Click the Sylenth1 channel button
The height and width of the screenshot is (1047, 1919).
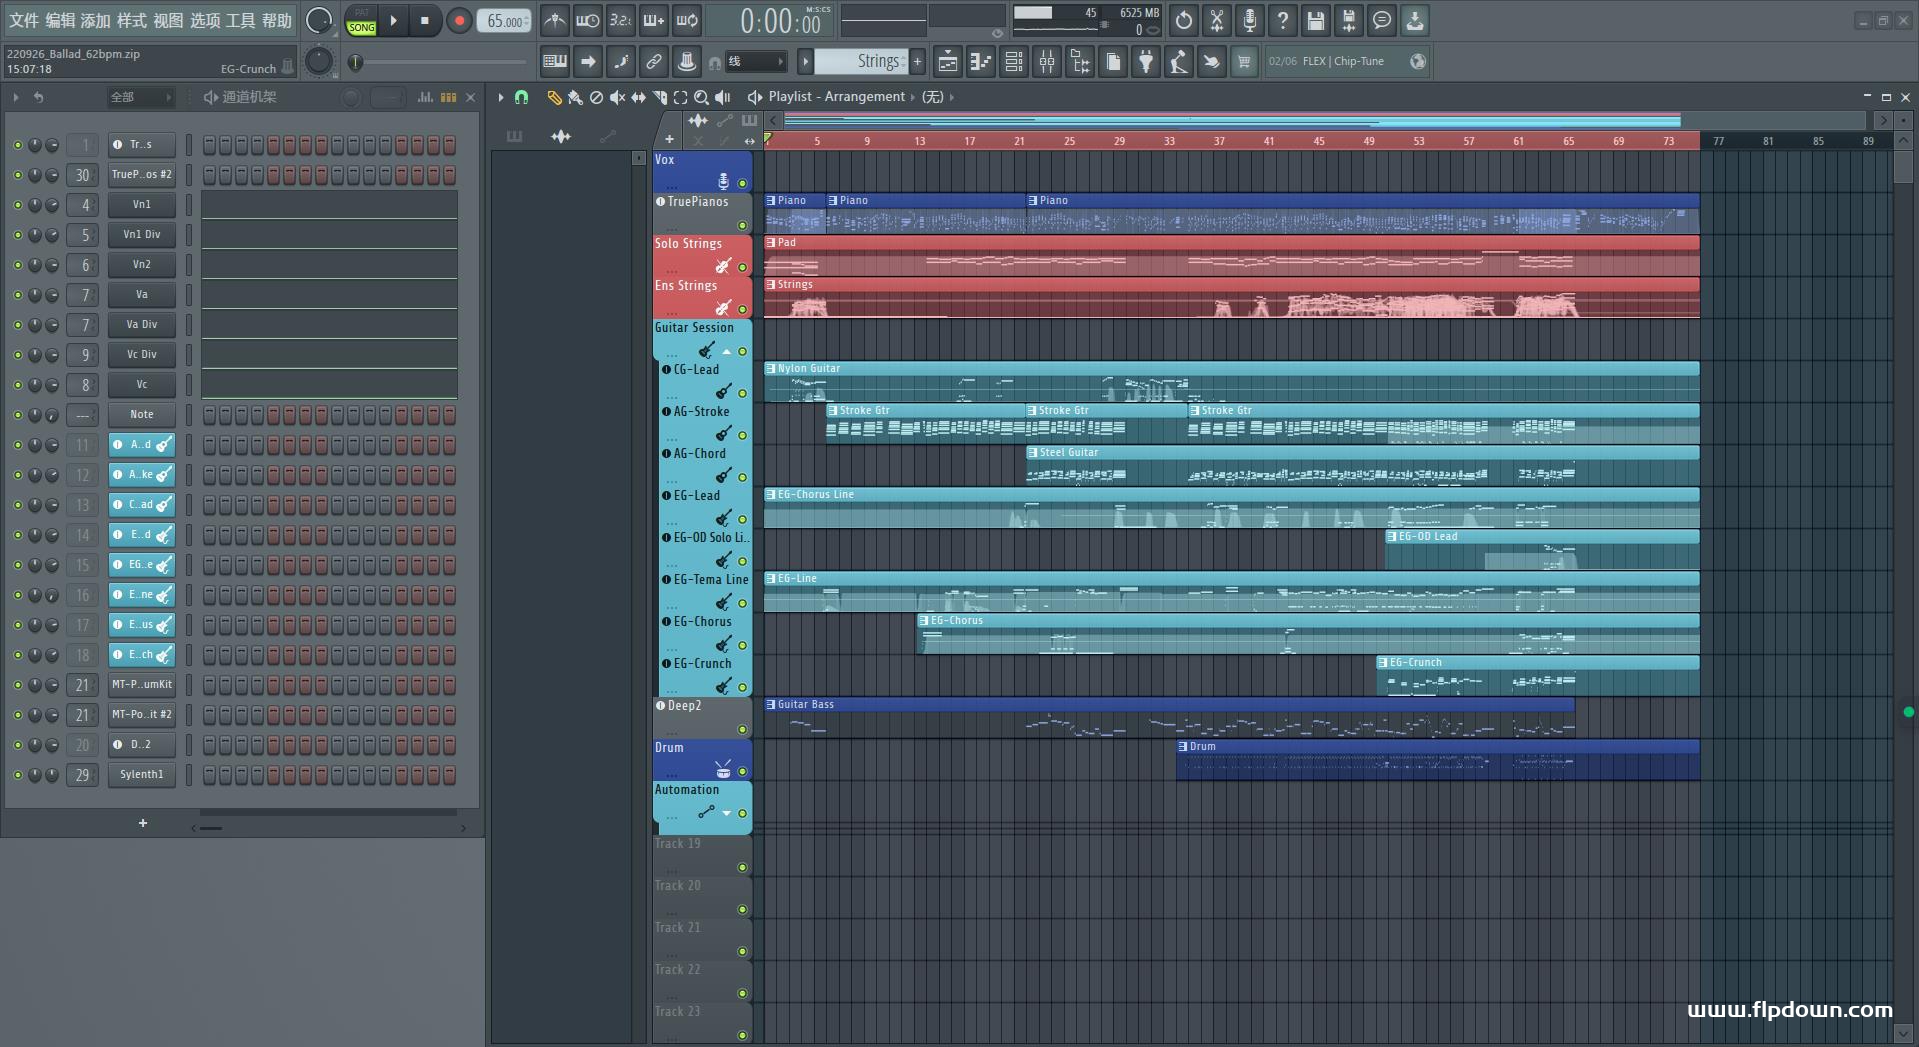[142, 775]
